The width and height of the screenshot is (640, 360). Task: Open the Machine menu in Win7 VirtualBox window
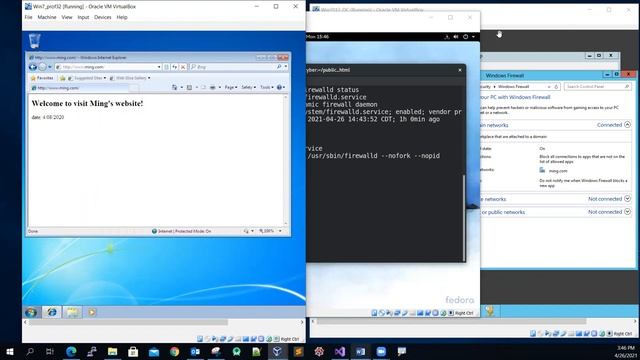47,17
